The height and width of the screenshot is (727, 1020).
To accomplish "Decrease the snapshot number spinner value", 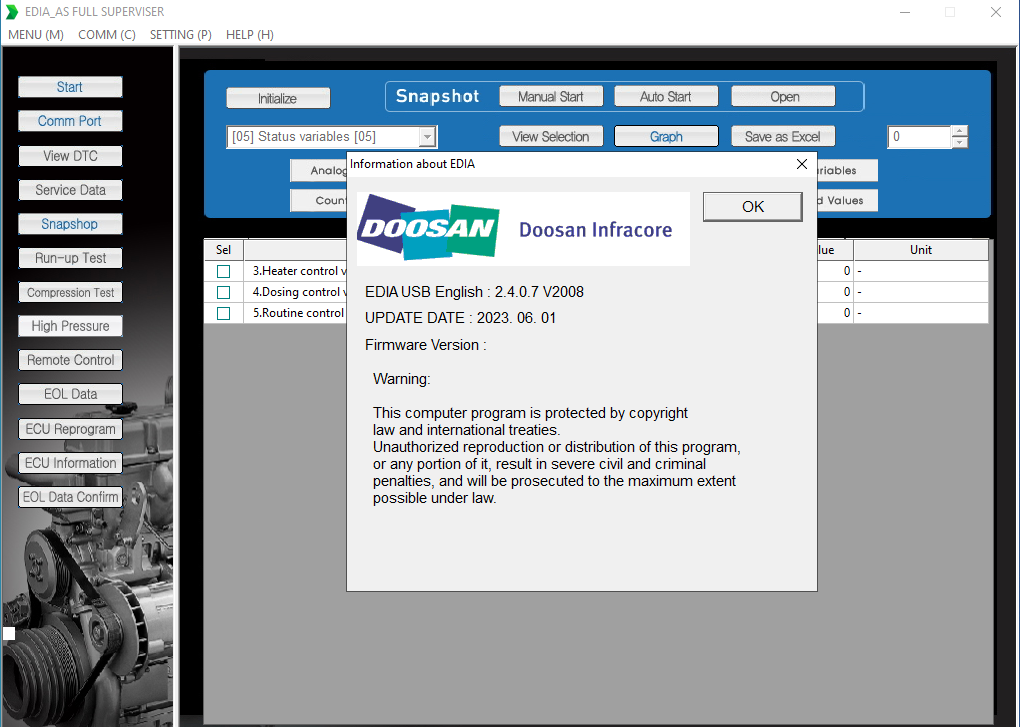I will click(x=960, y=142).
